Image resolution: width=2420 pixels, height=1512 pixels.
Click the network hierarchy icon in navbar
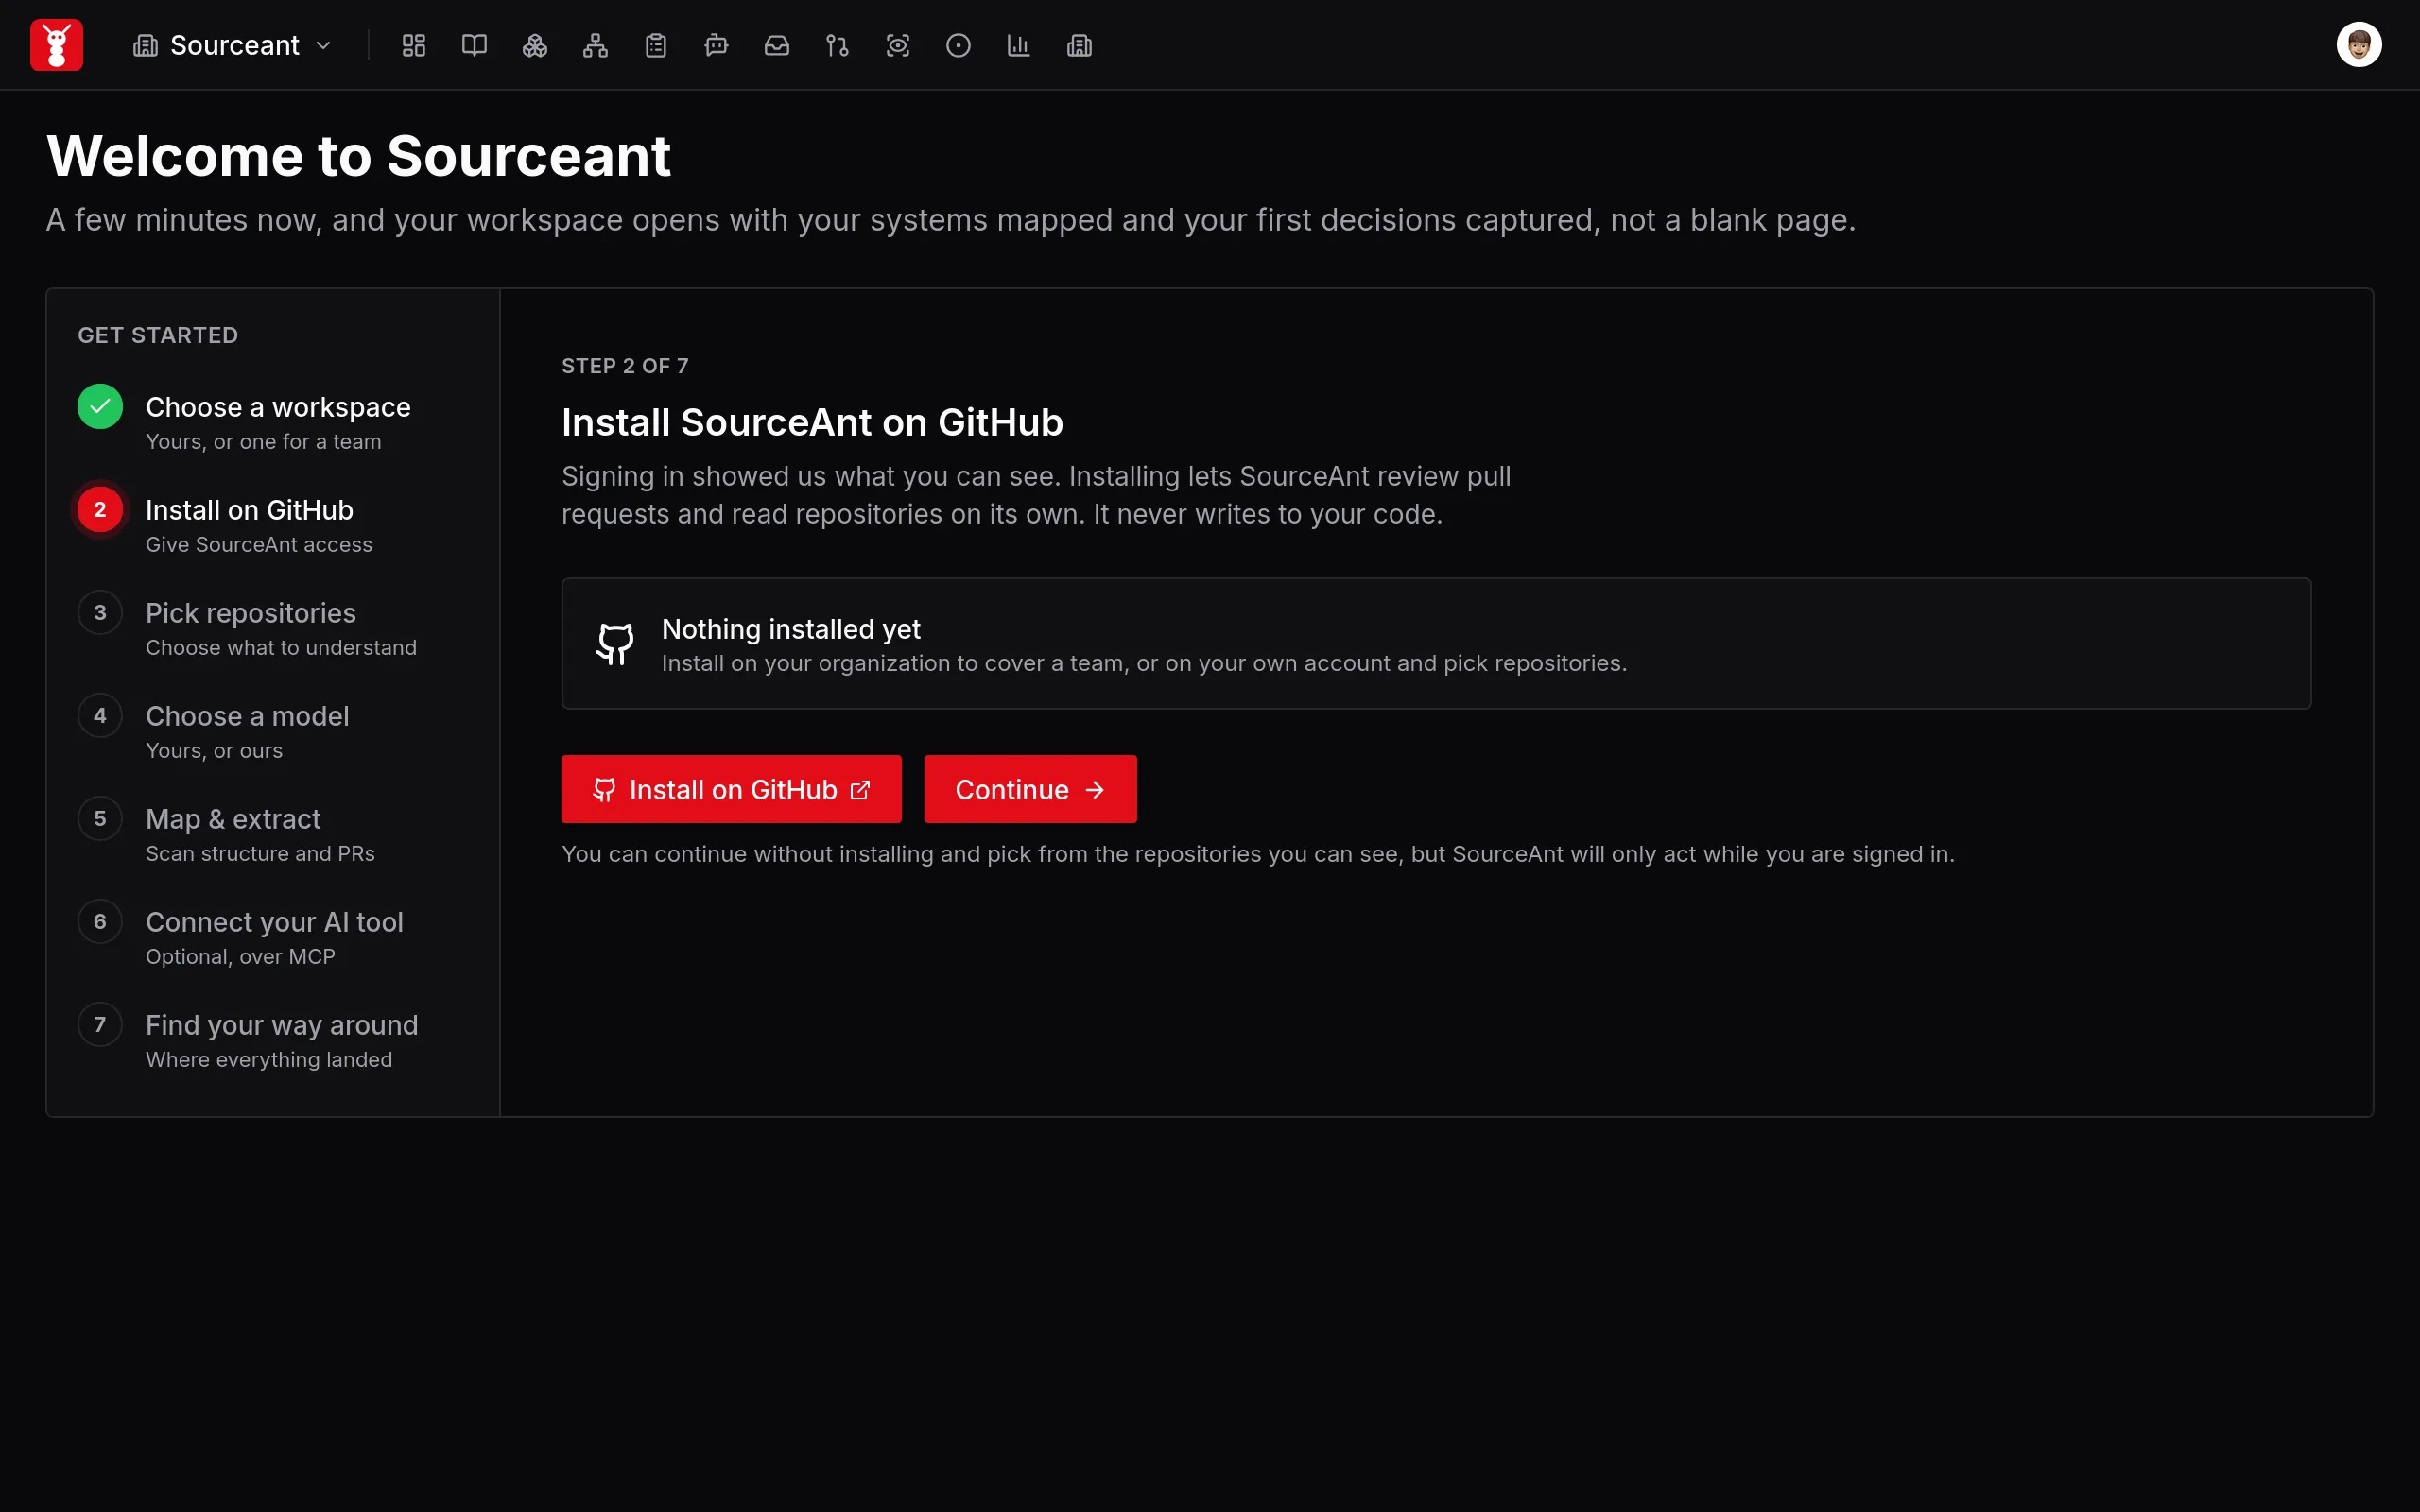click(x=595, y=45)
